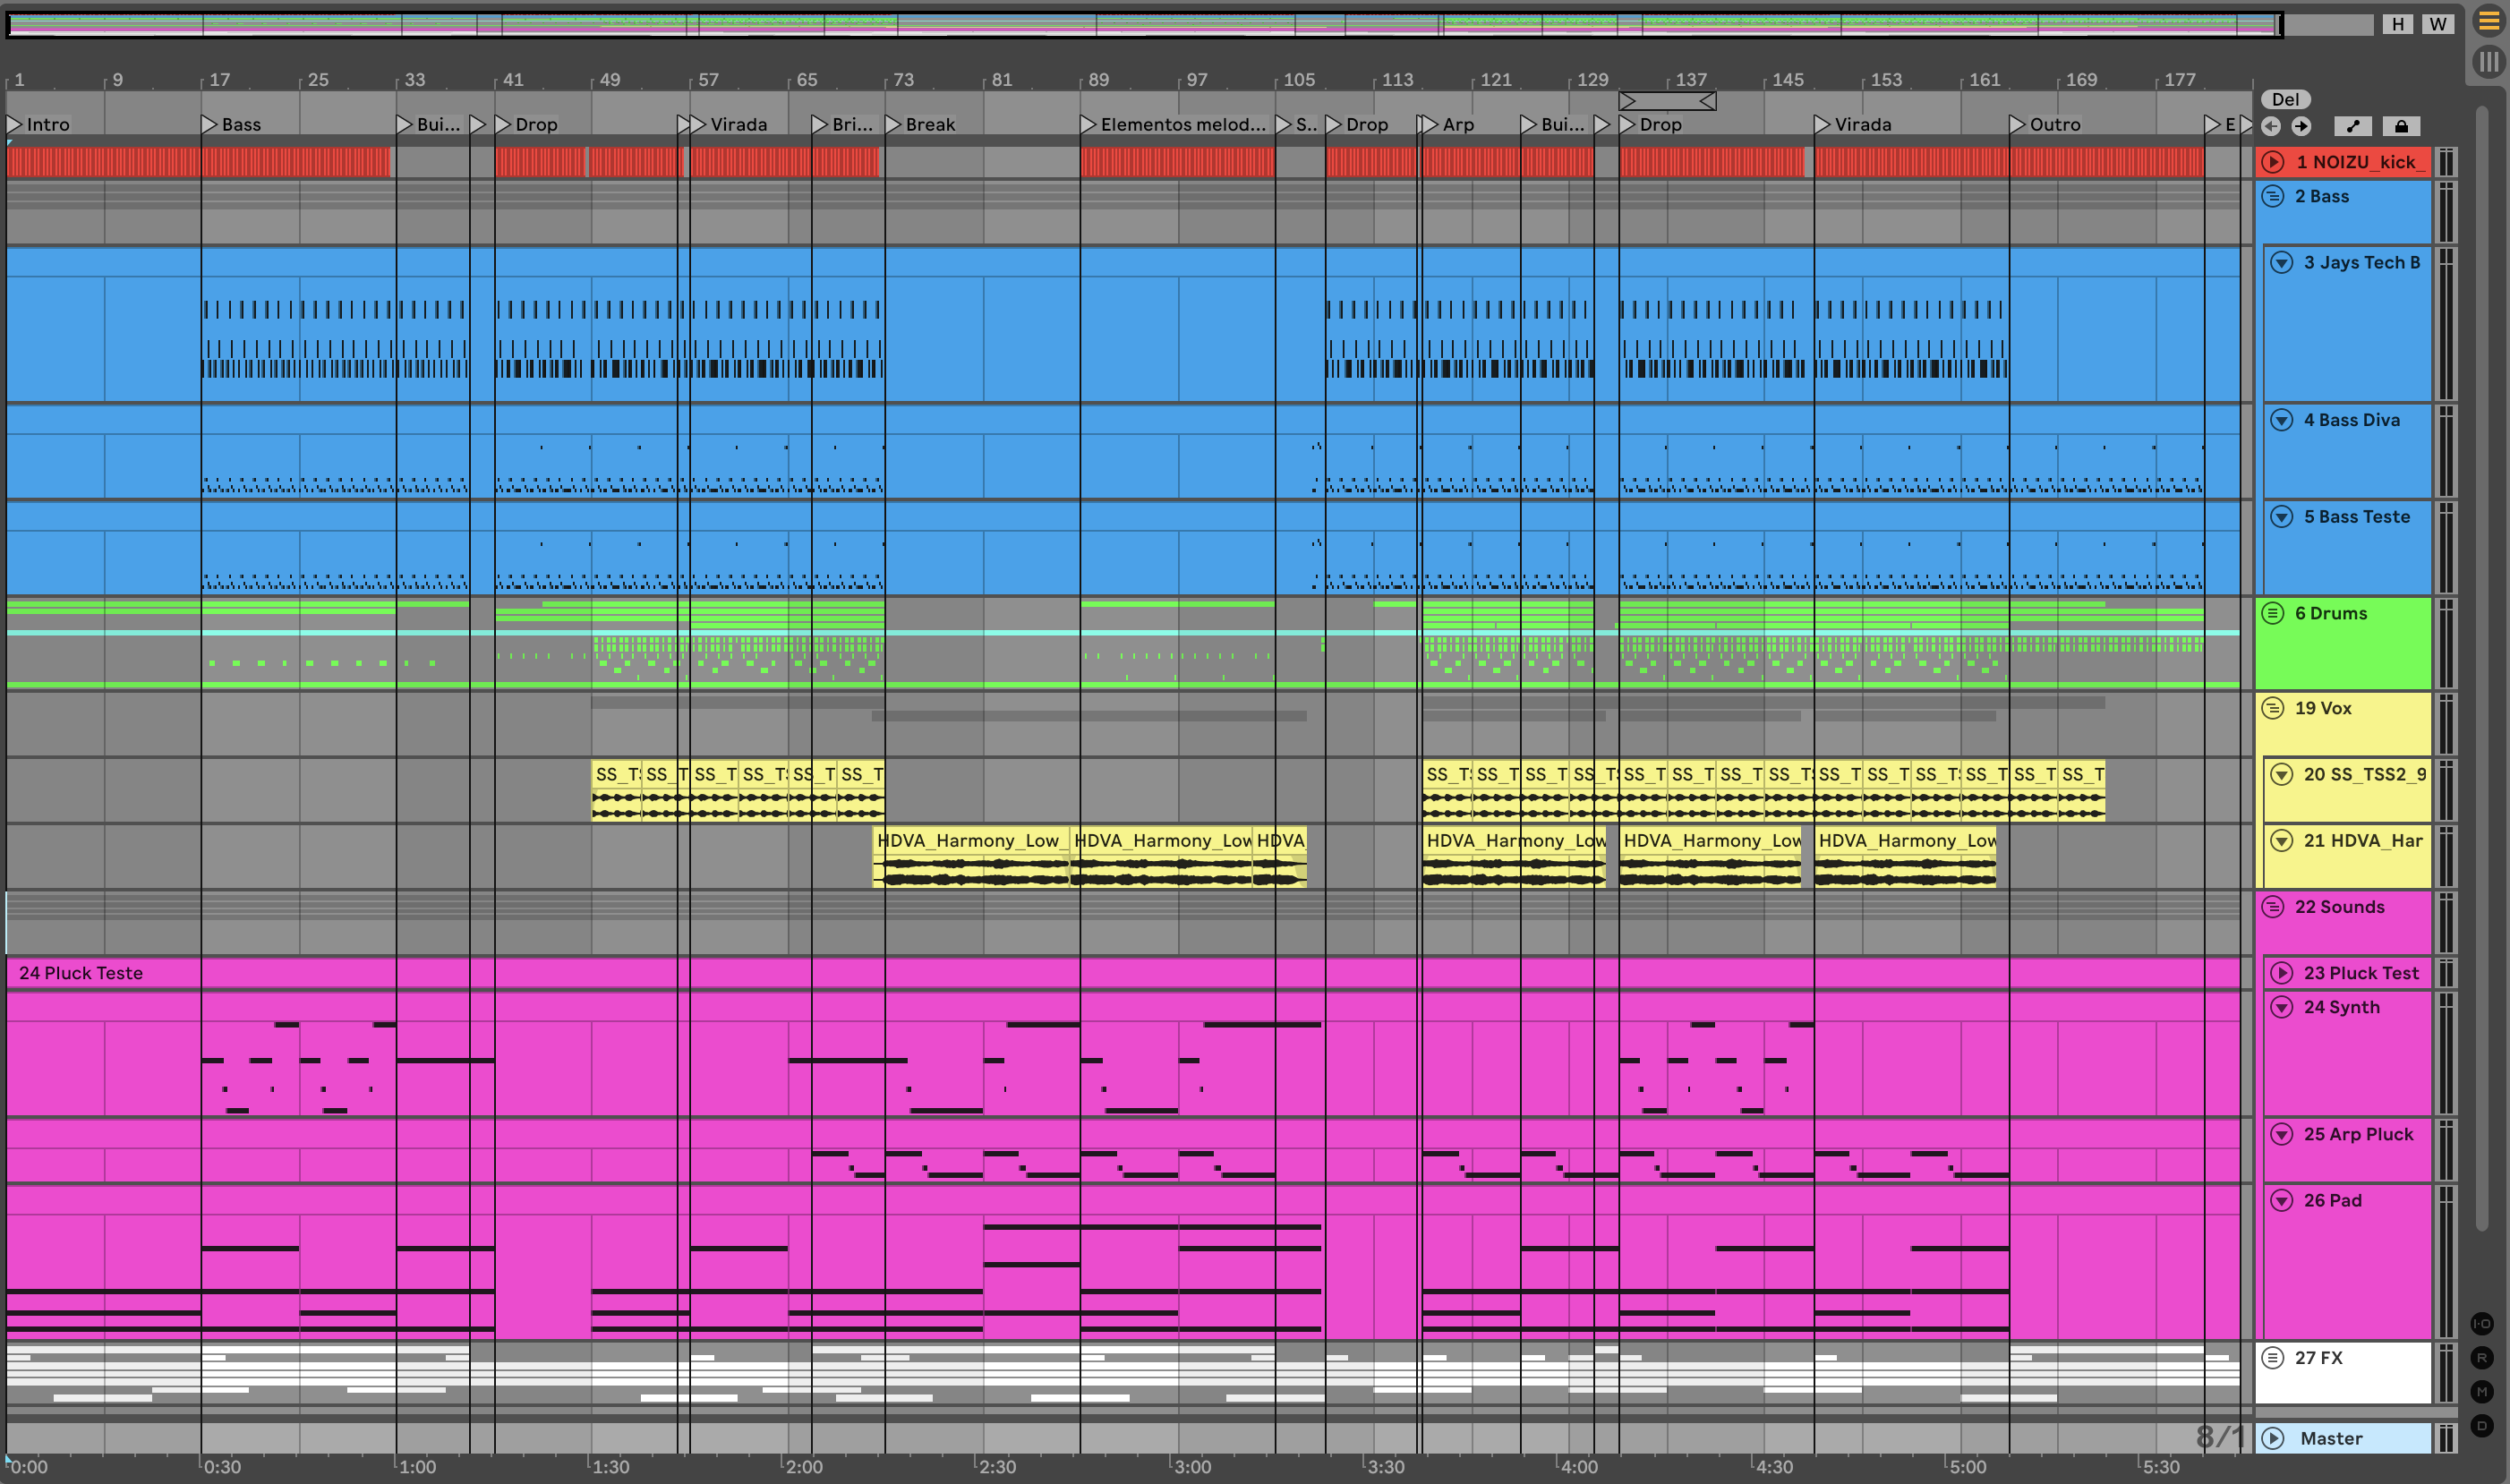Jump to next locator with the right arrow
This screenshot has width=2510, height=1484.
point(2301,126)
